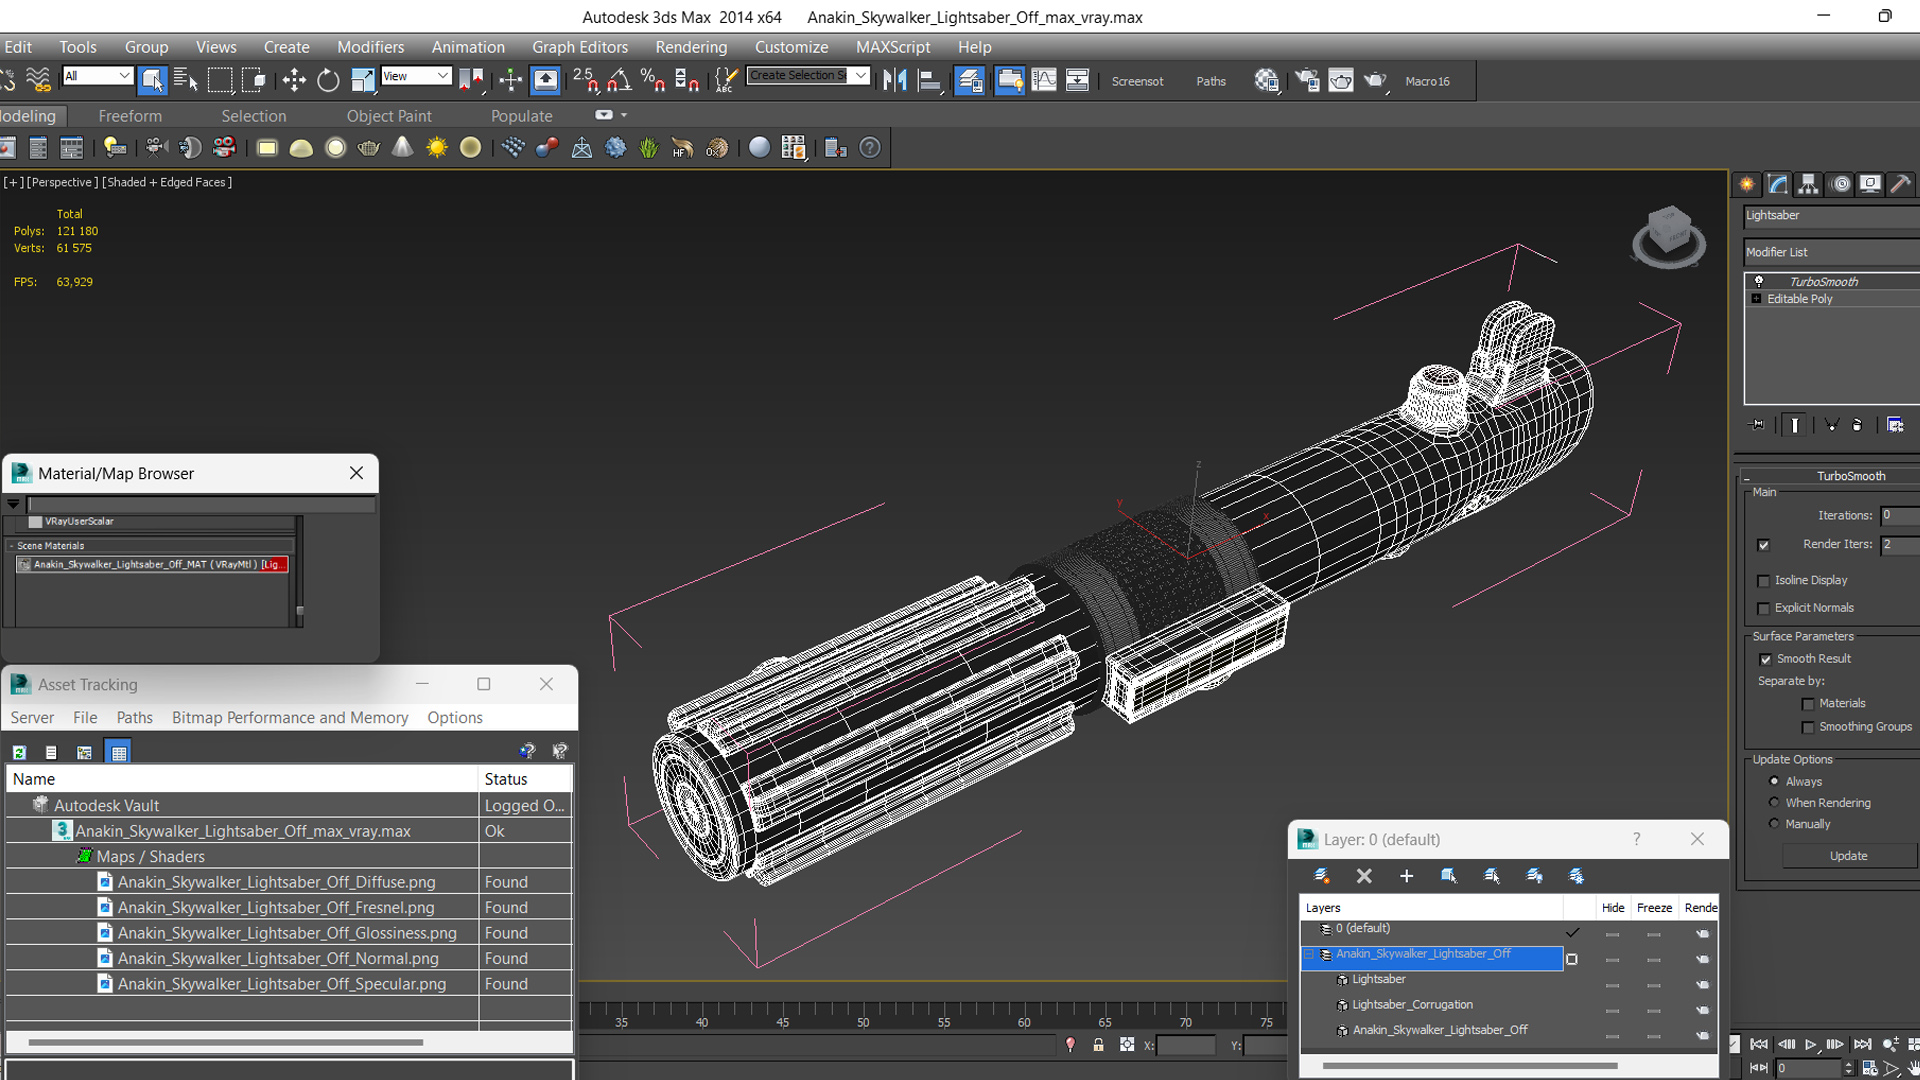
Task: Open the selection filter All dropdown
Action: 98,76
